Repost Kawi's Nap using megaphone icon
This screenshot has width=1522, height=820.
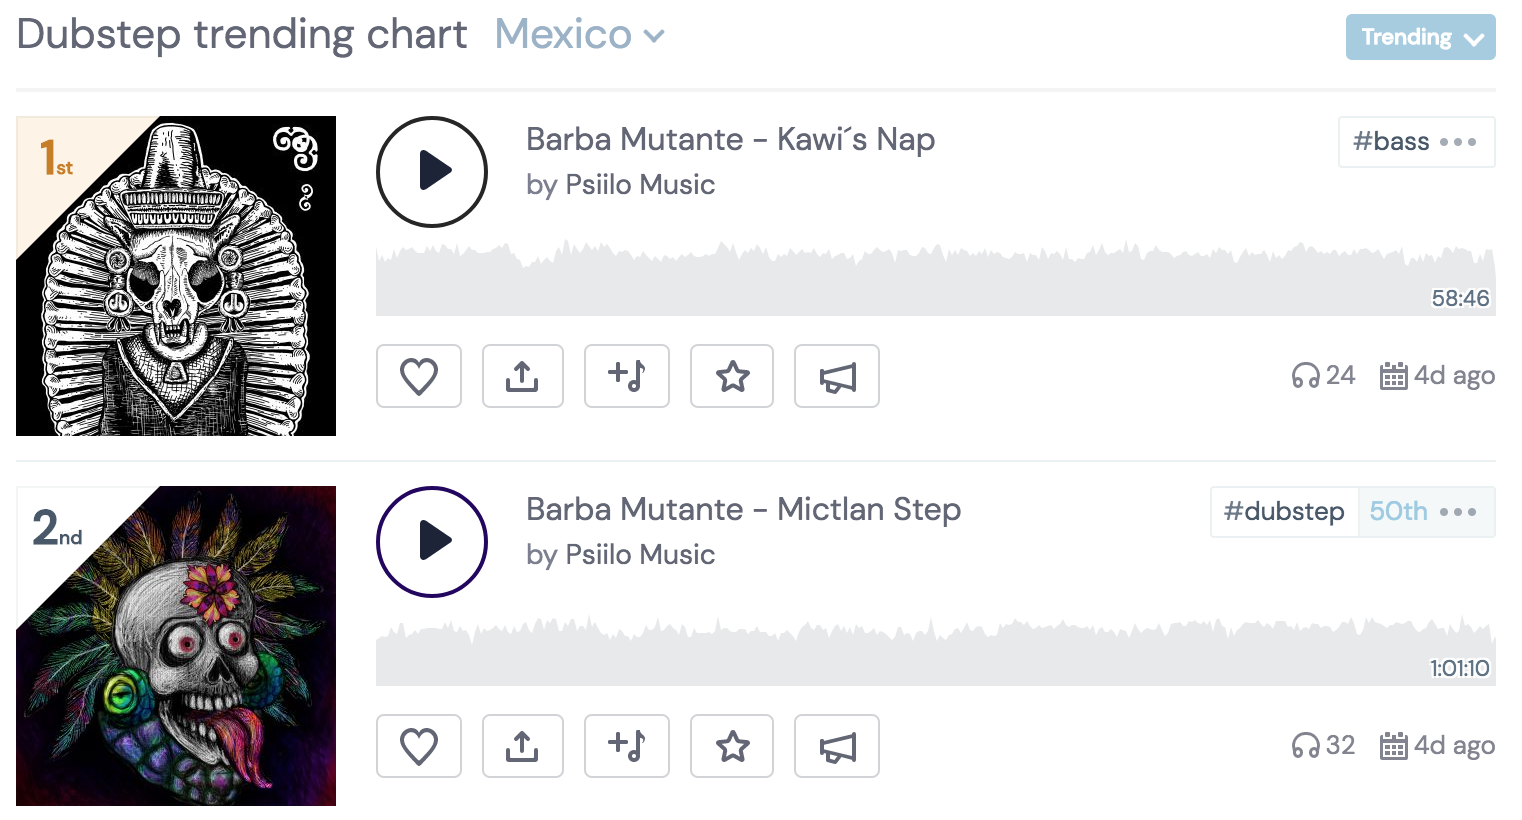click(x=837, y=377)
